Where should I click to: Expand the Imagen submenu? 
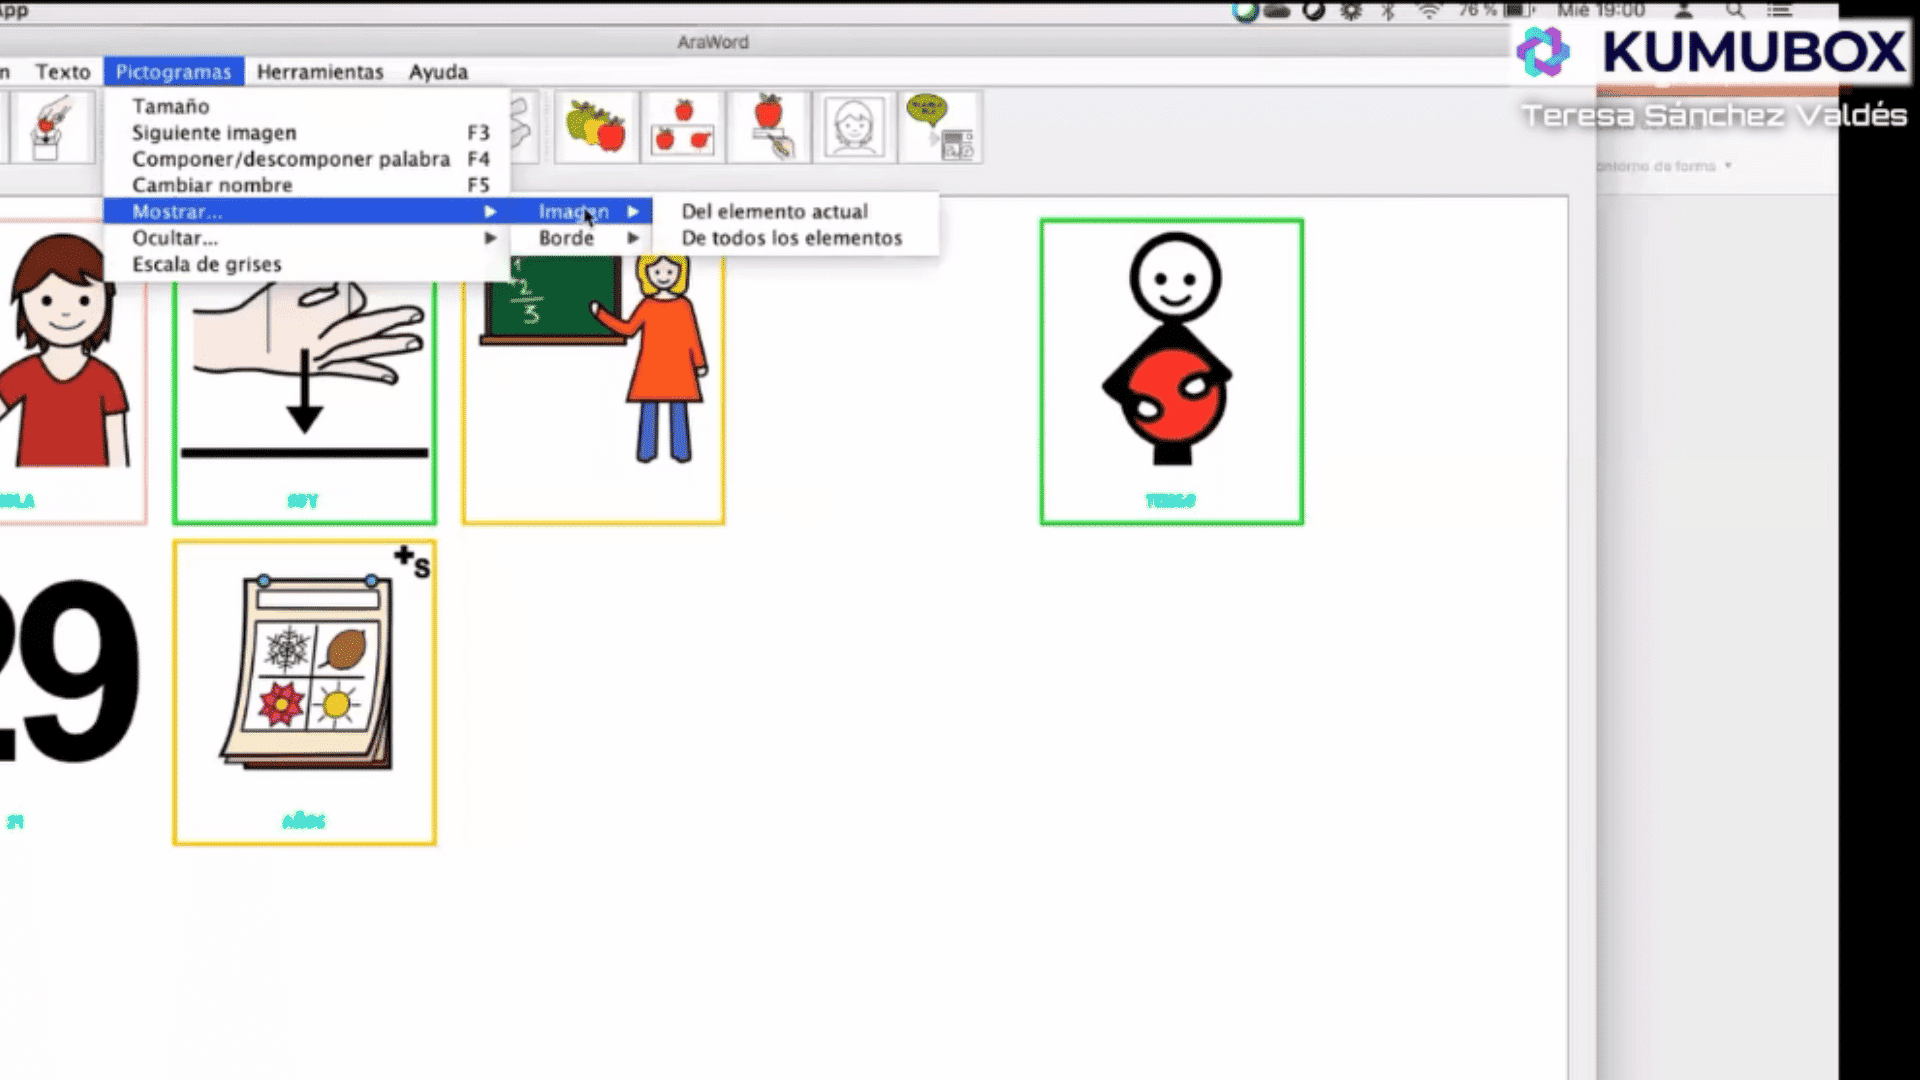(x=582, y=211)
